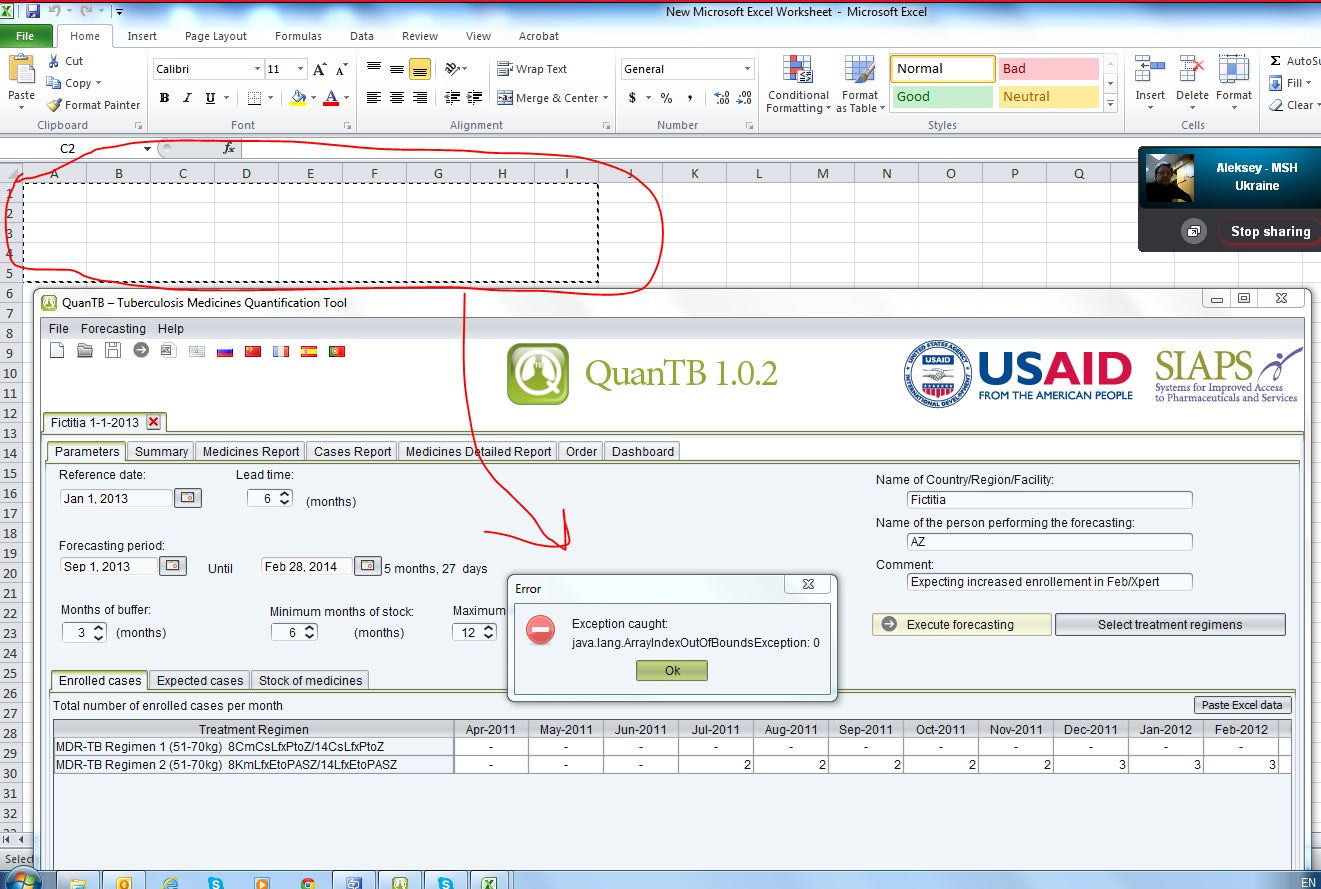The height and width of the screenshot is (889, 1321).
Task: Toggle Bold formatting in Excel
Action: click(164, 98)
